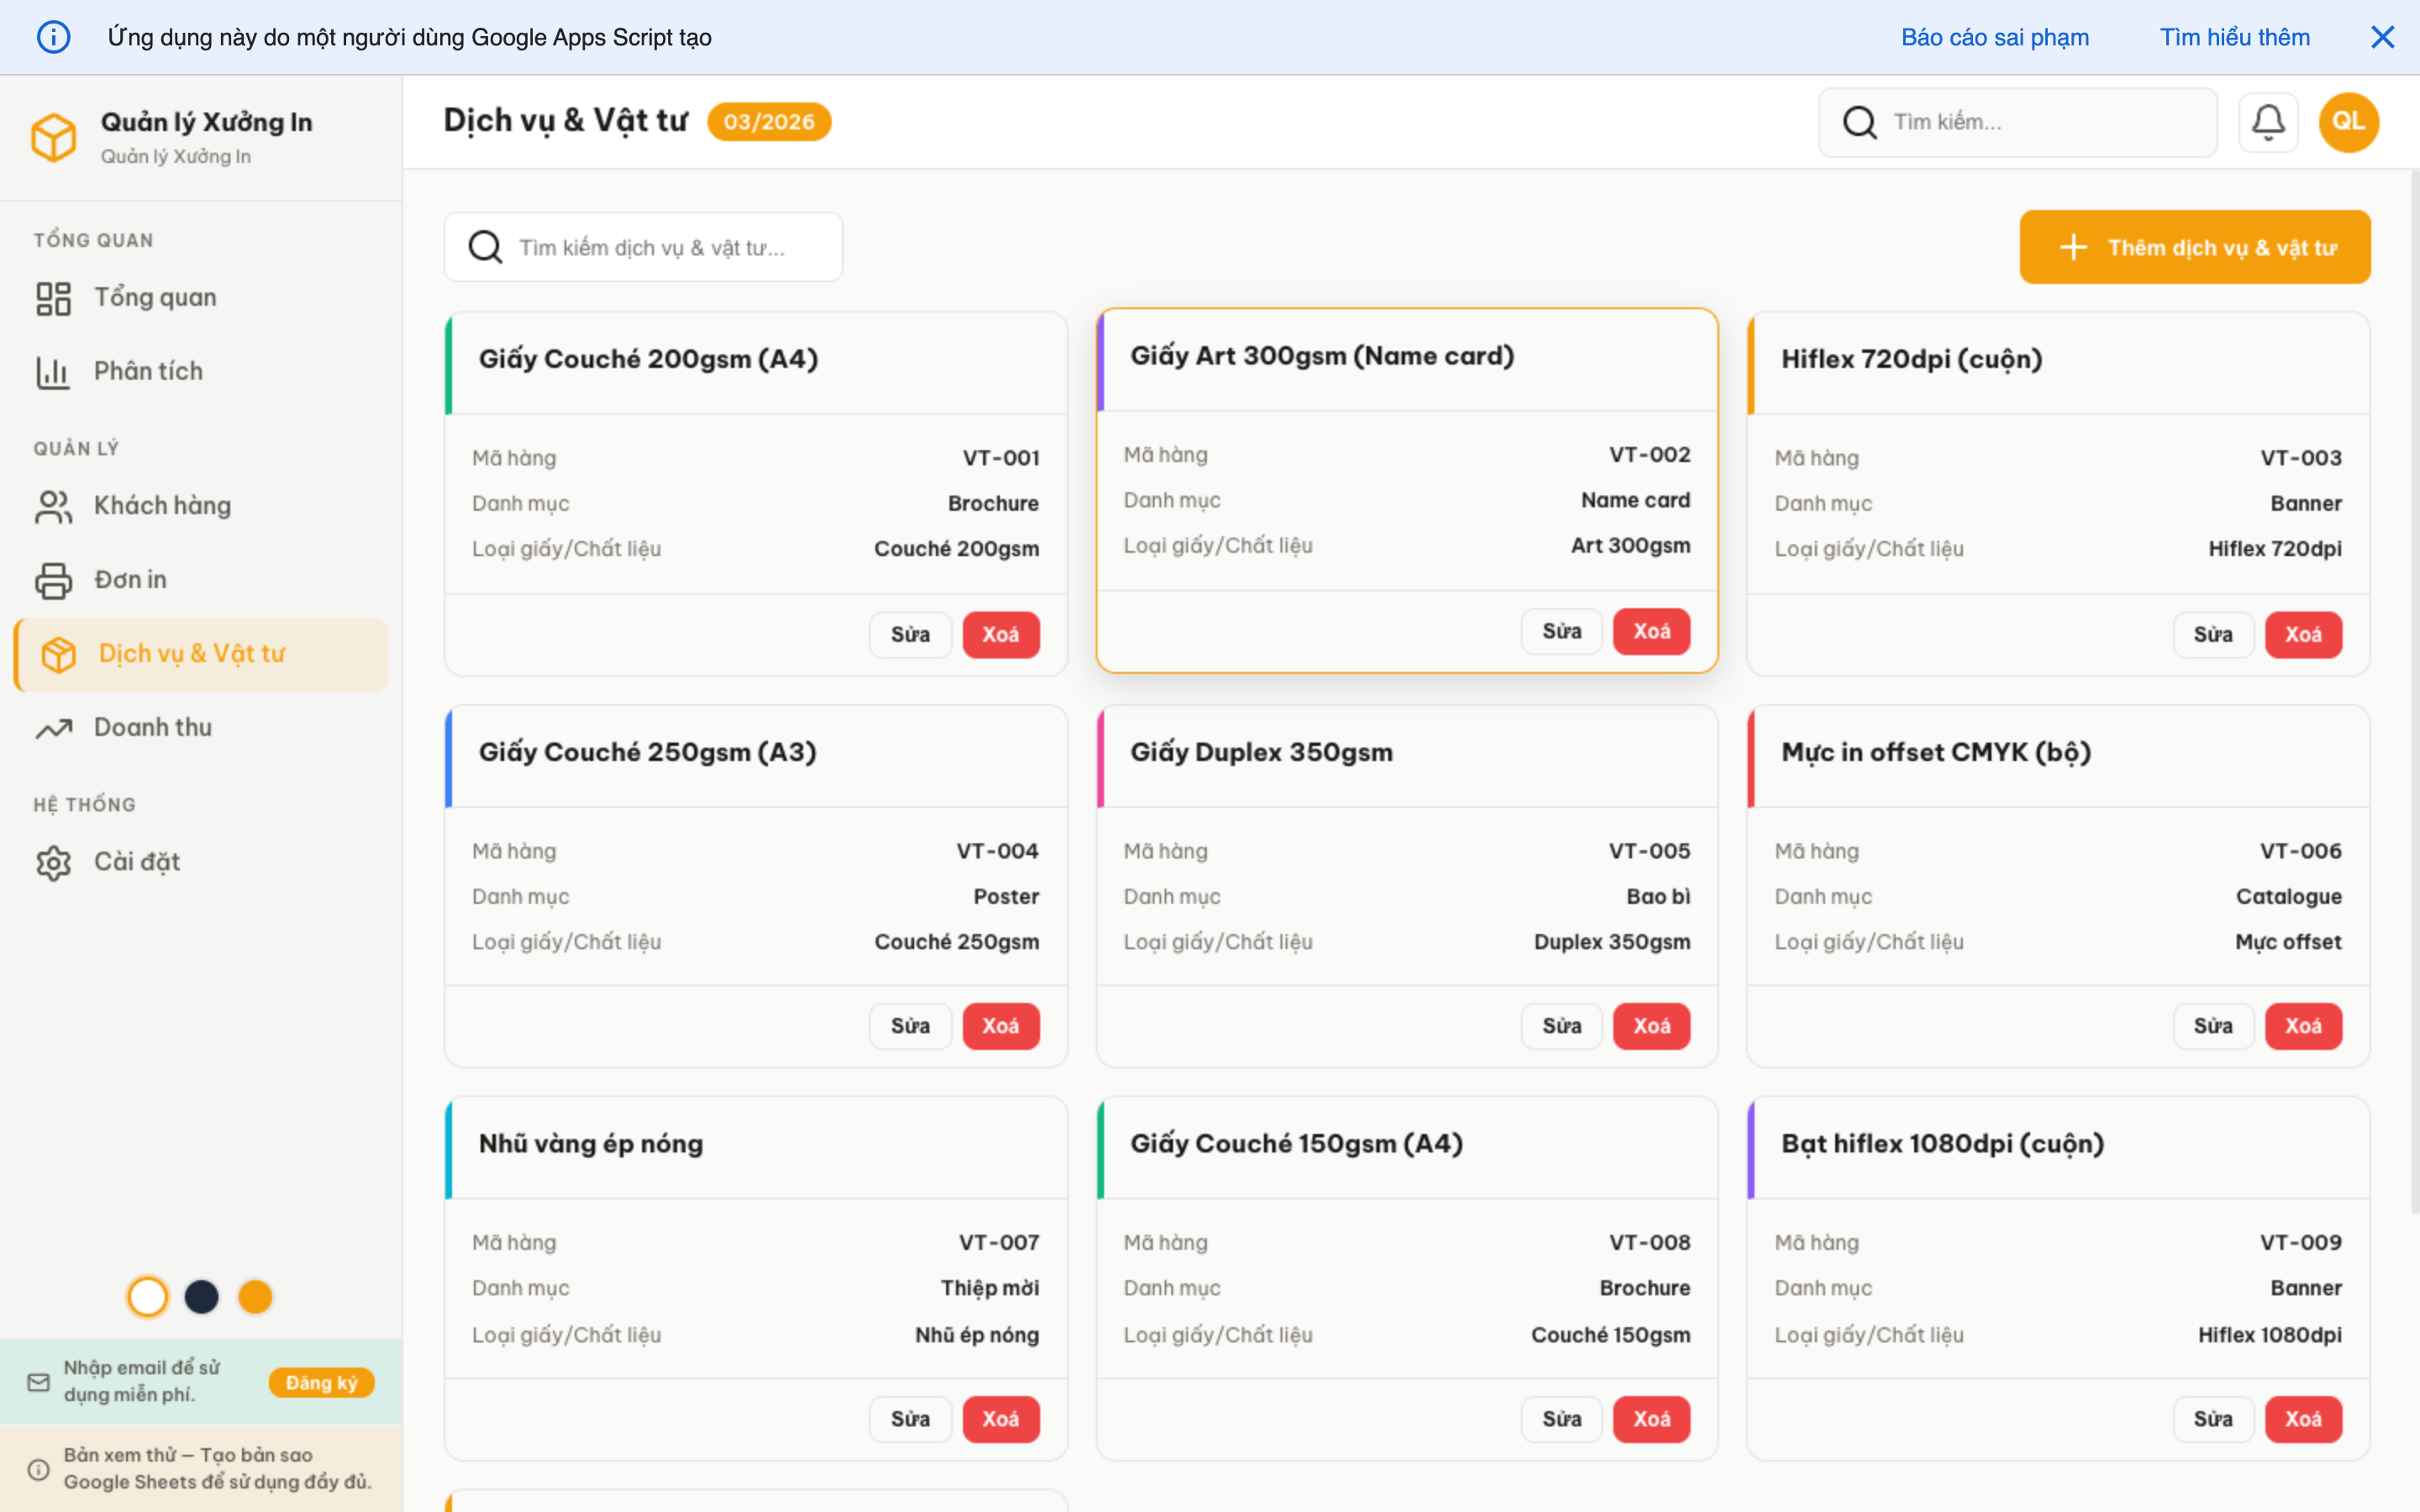Open the Khách hàng section
Viewport: 2420px width, 1512px height.
162,506
